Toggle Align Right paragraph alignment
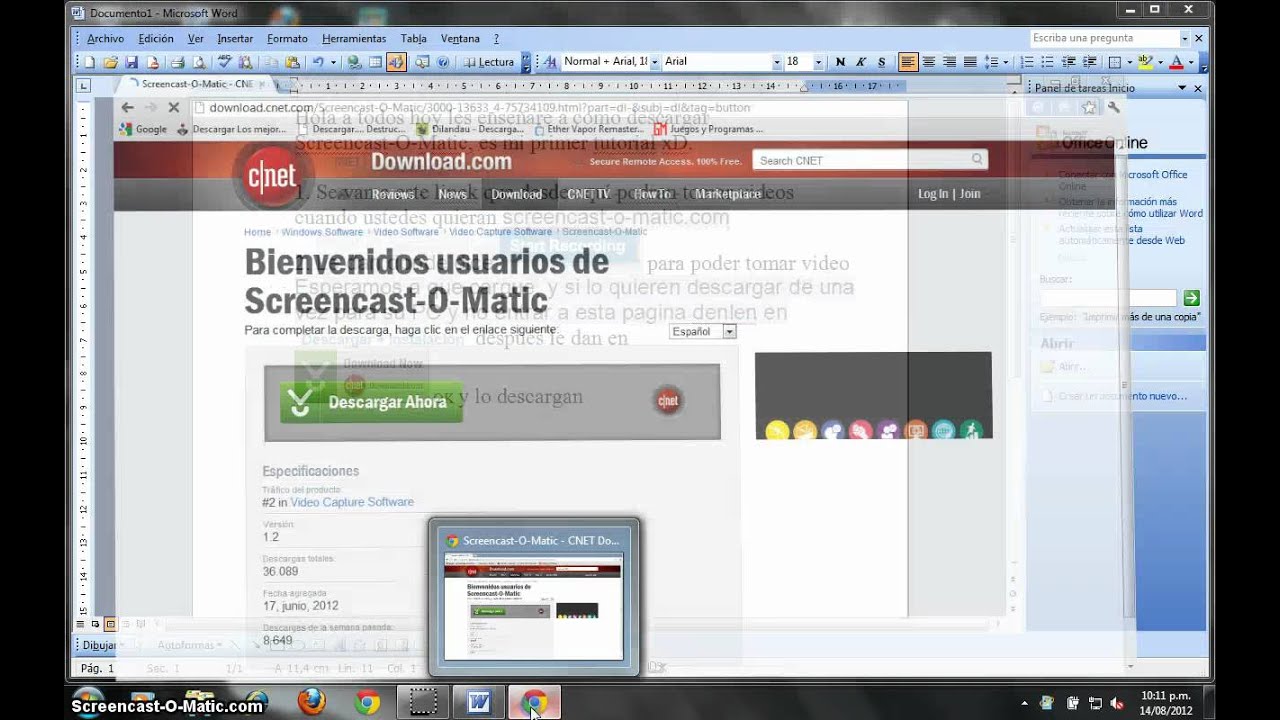Screen dimensions: 1280x720 point(950,62)
